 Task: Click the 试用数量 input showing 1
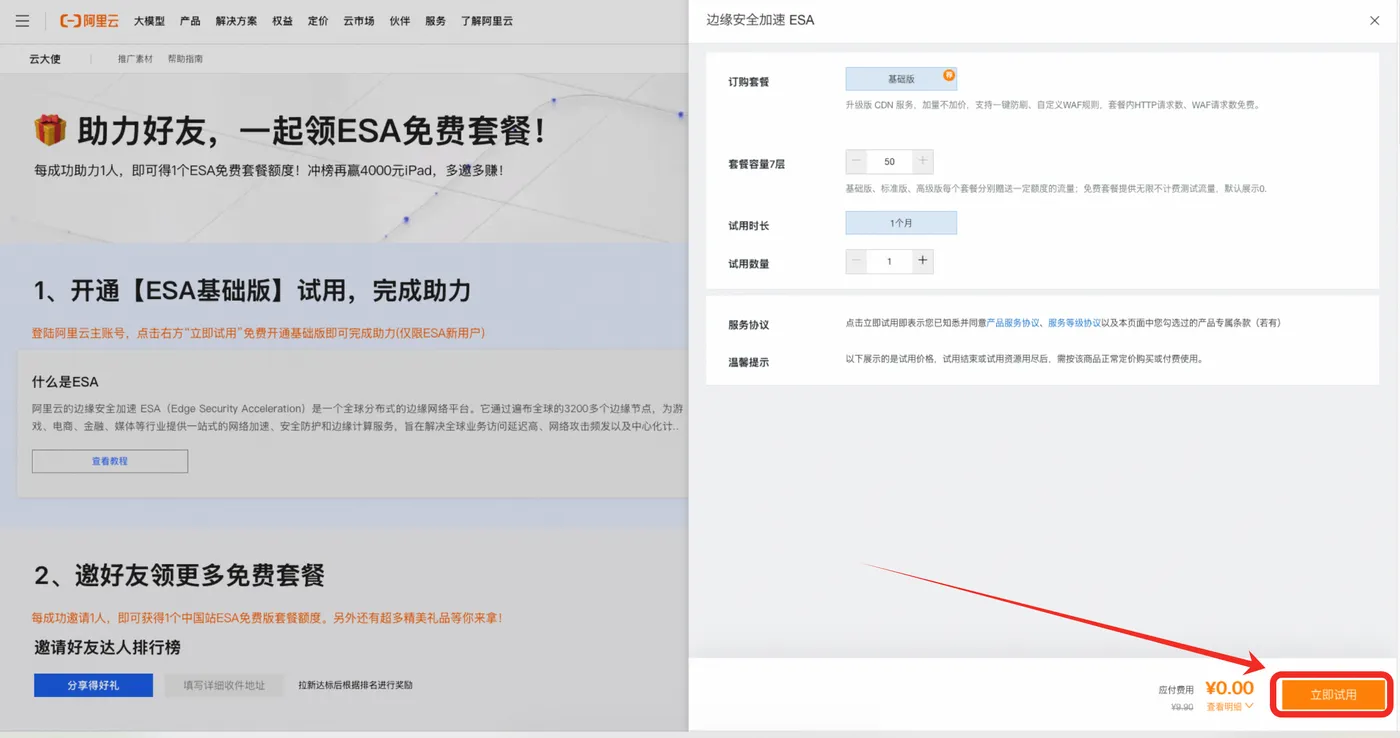(889, 261)
